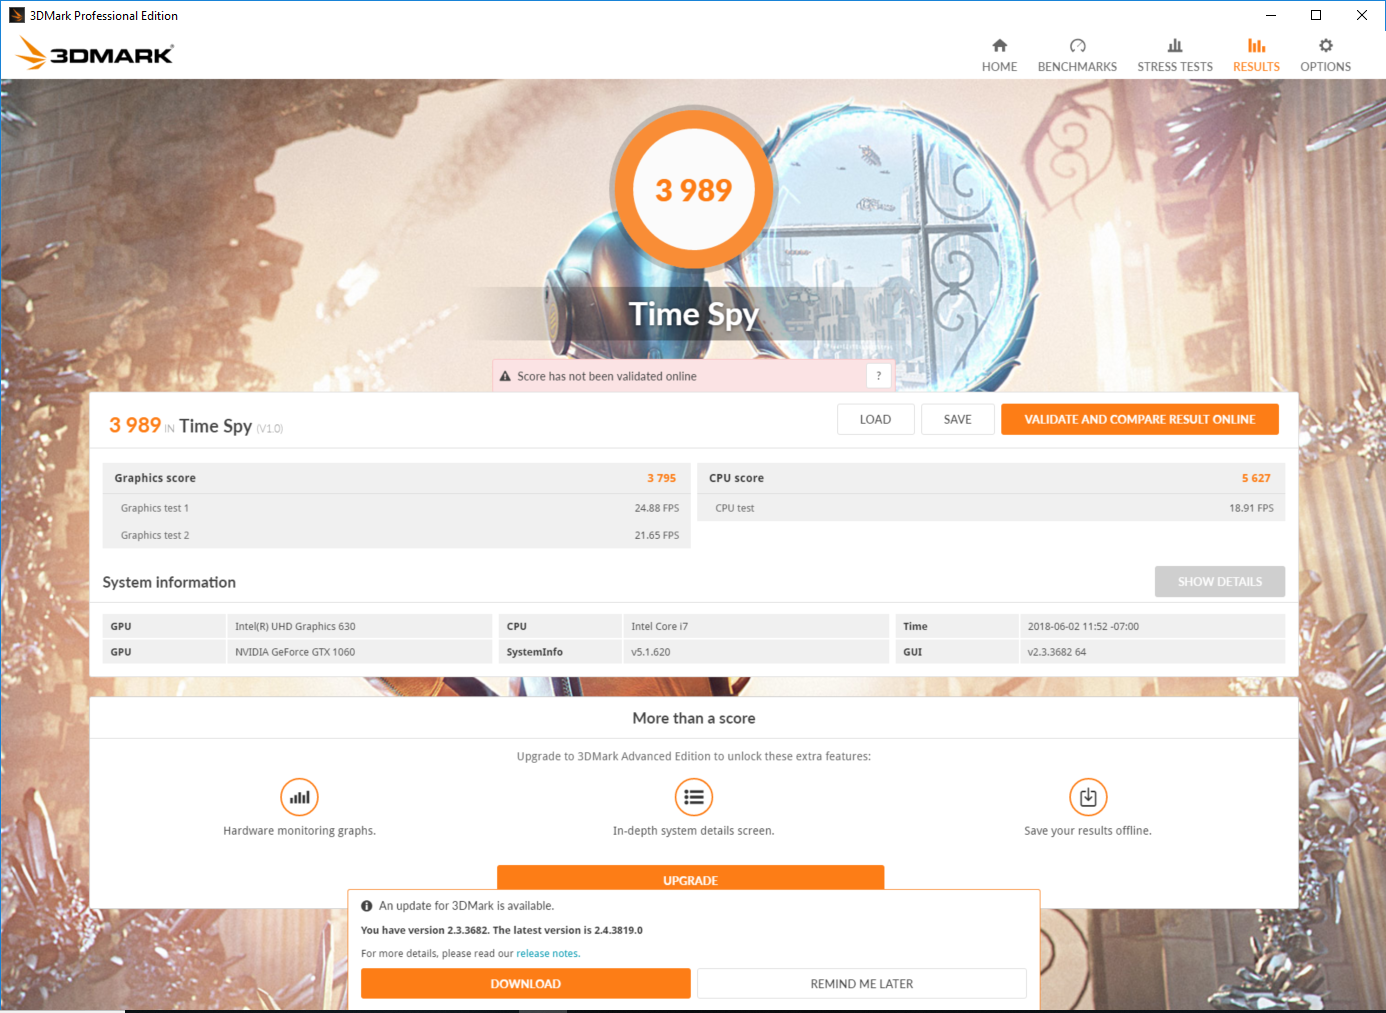1386x1013 pixels.
Task: Switch to the STRESS TESTS tab label
Action: pyautogui.click(x=1175, y=67)
